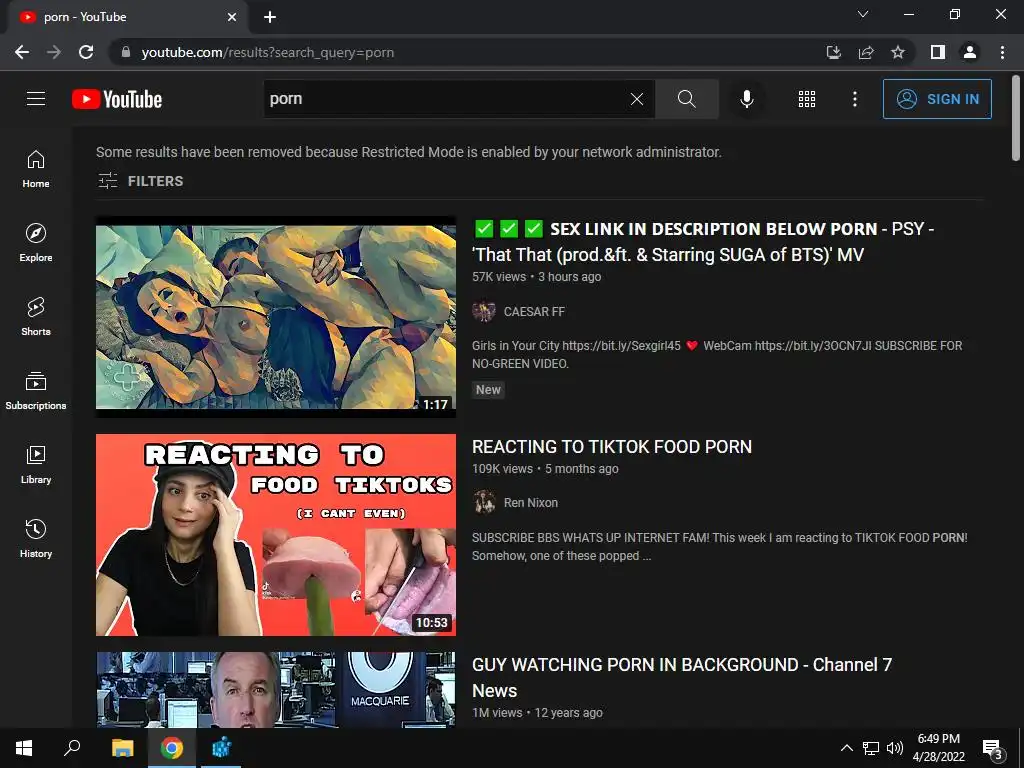Screen dimensions: 1024x768
Task: Open Library in the sidebar
Action: tap(36, 464)
